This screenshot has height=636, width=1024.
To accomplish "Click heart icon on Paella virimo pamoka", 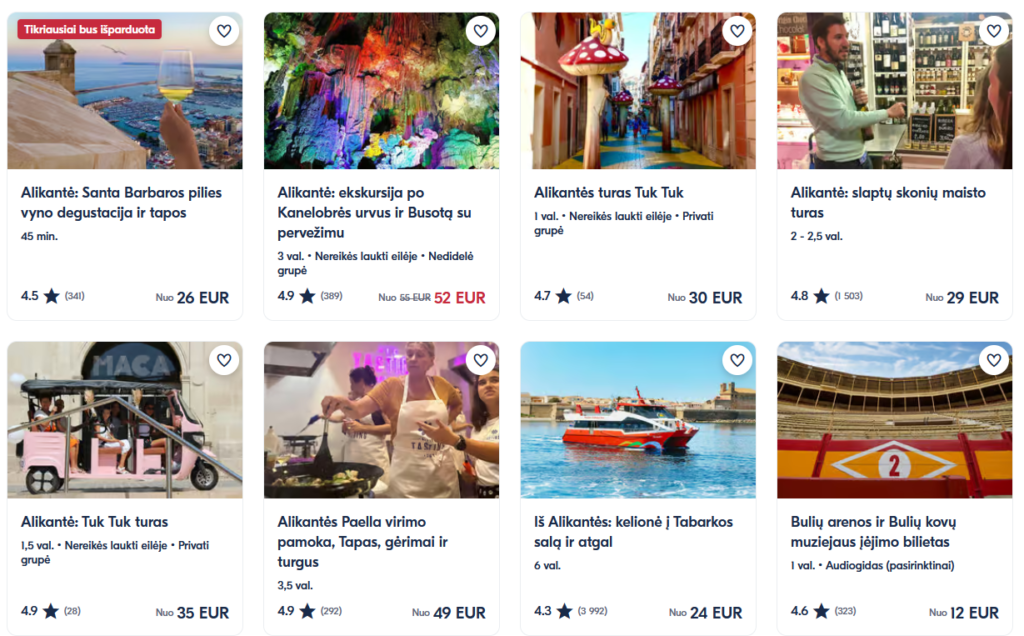I will tap(481, 360).
